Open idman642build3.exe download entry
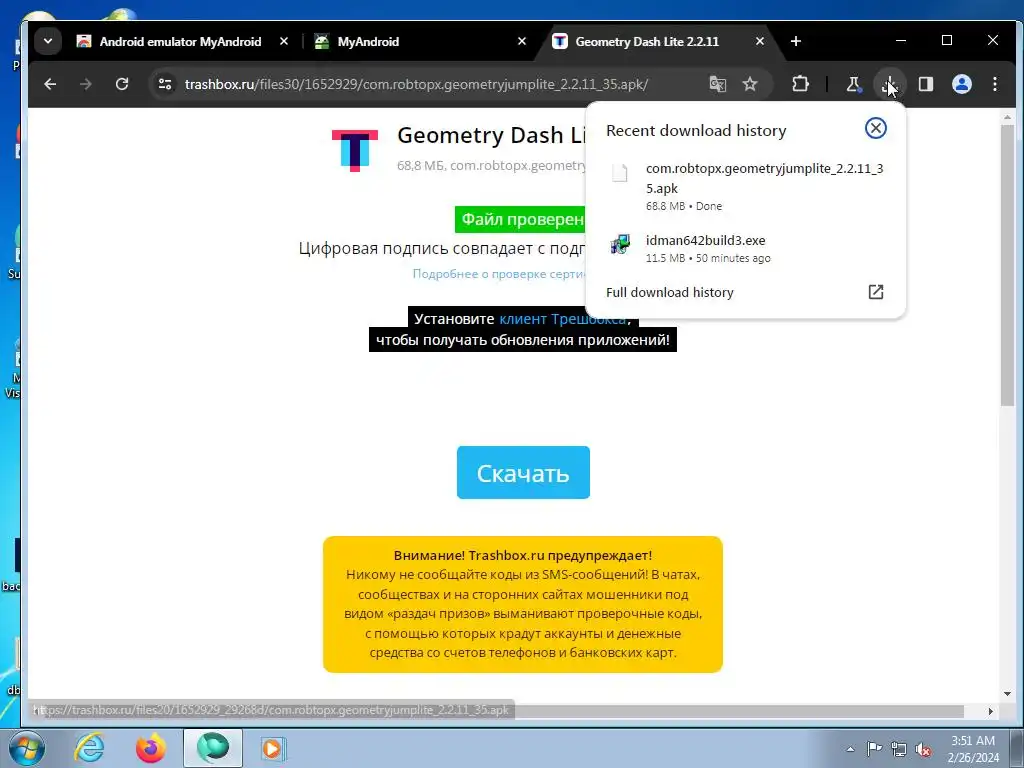 point(746,248)
